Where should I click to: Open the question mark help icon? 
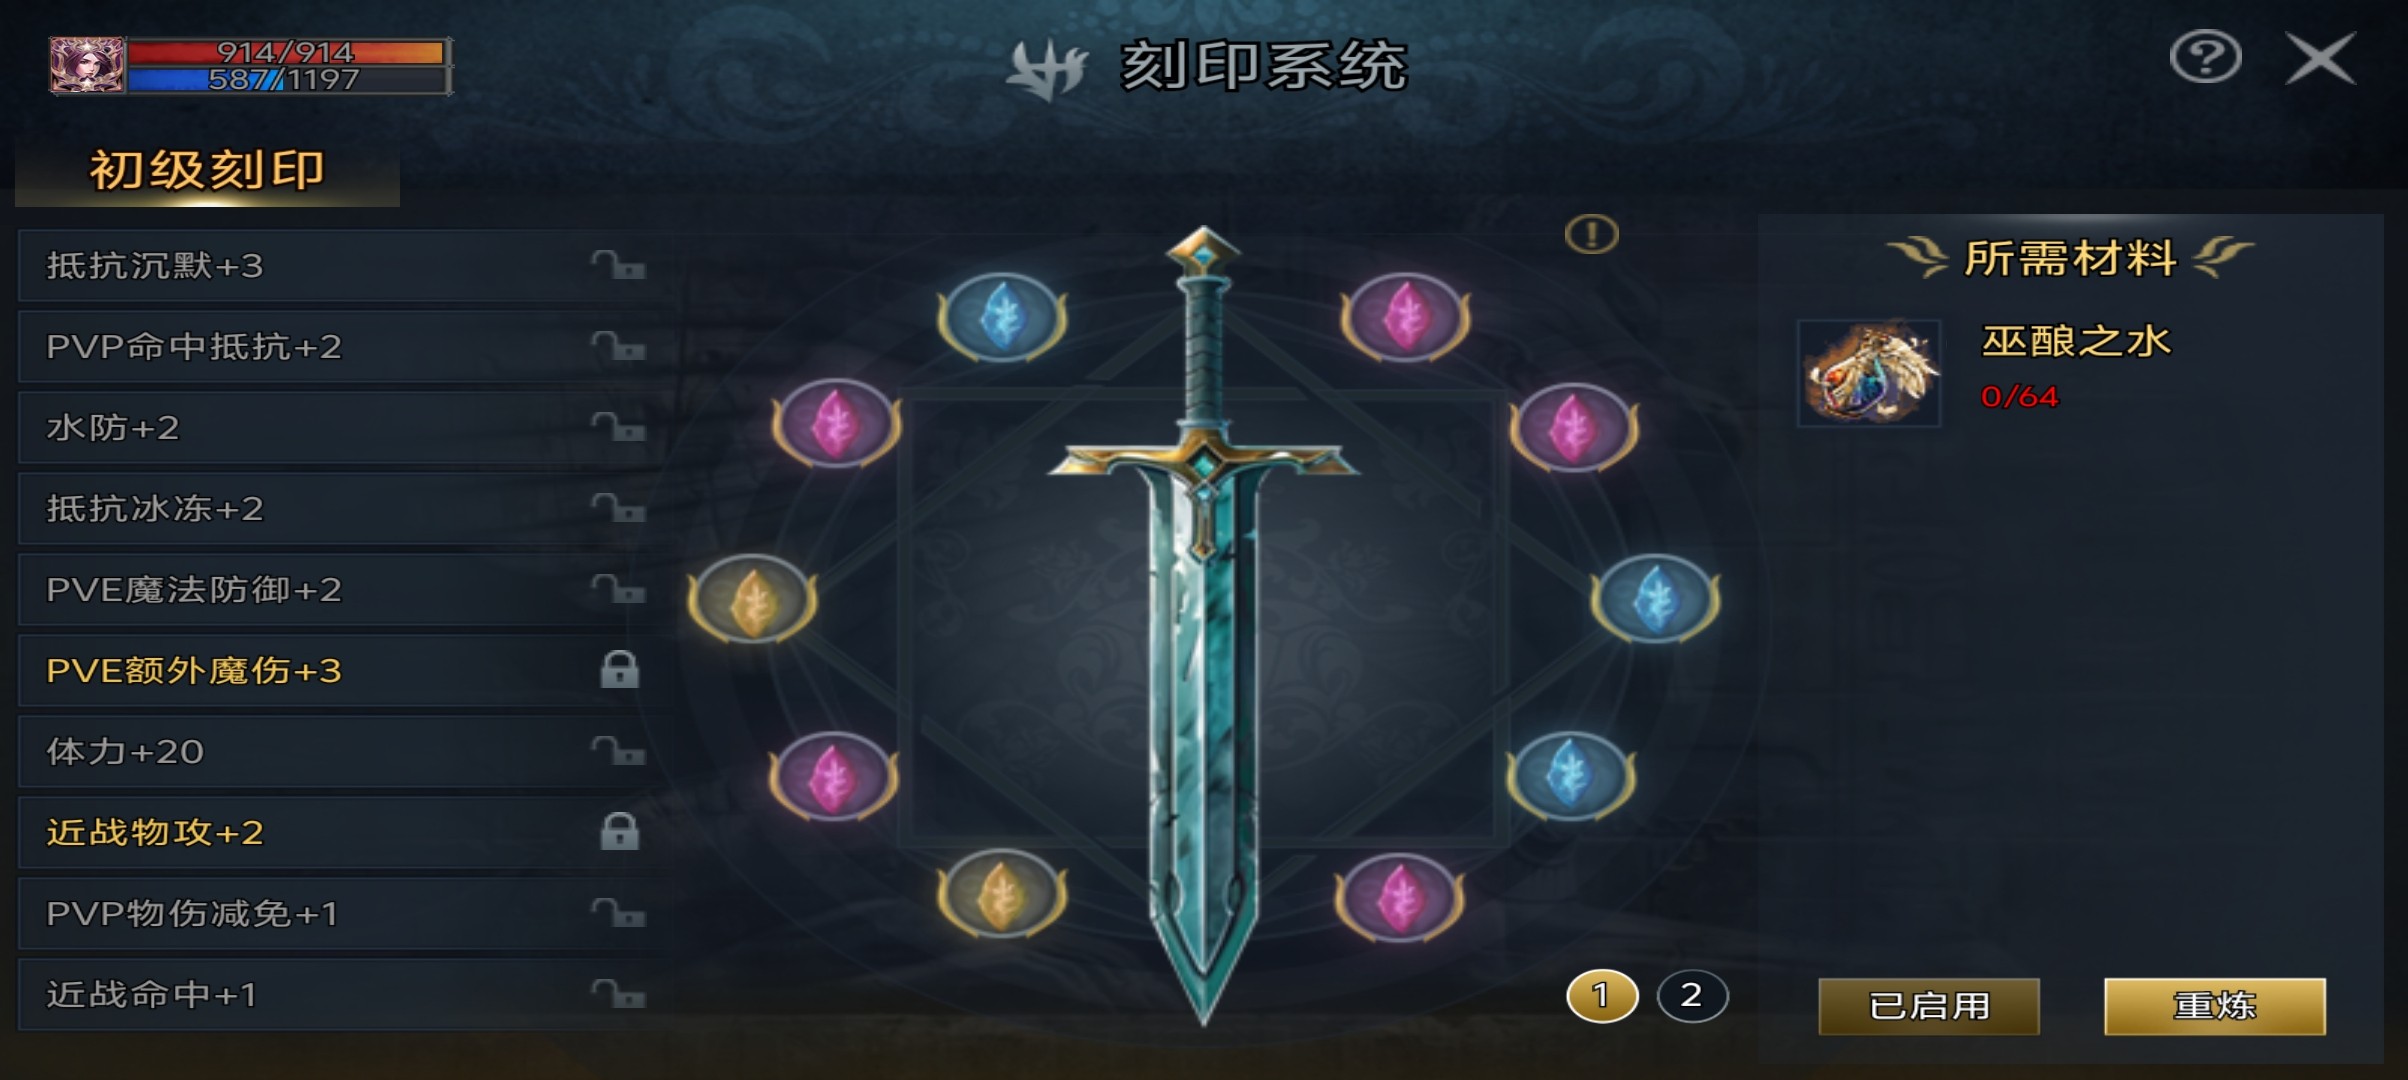coord(2205,58)
